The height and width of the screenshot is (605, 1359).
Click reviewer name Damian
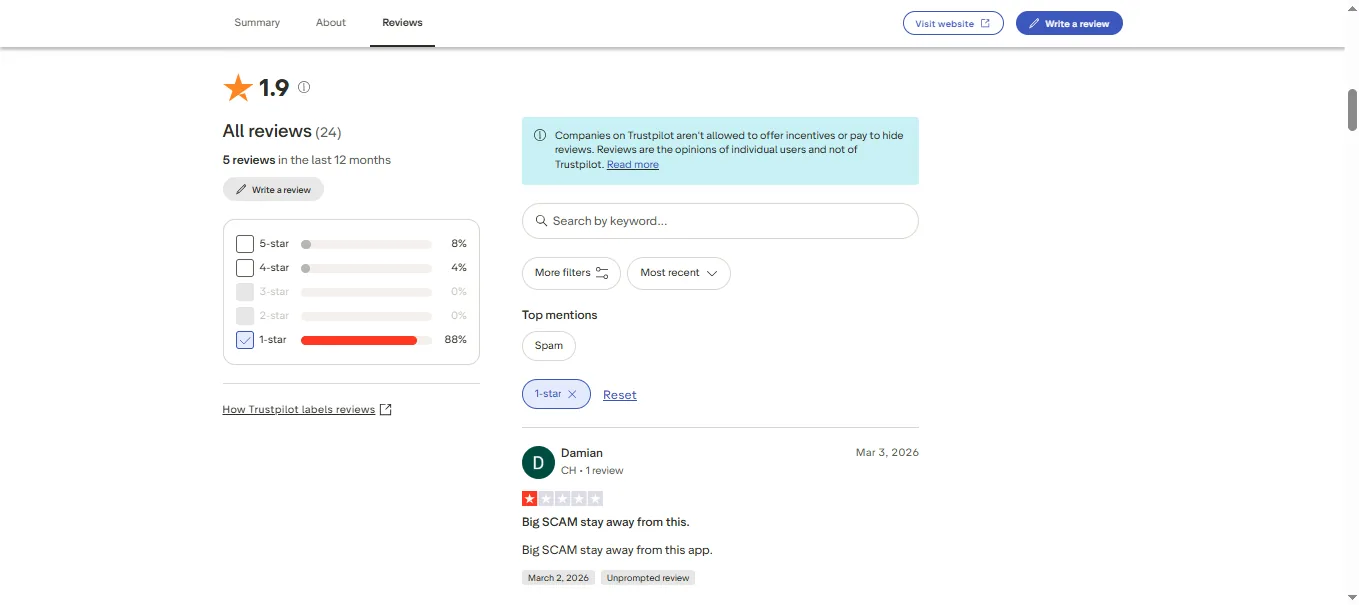pos(582,453)
